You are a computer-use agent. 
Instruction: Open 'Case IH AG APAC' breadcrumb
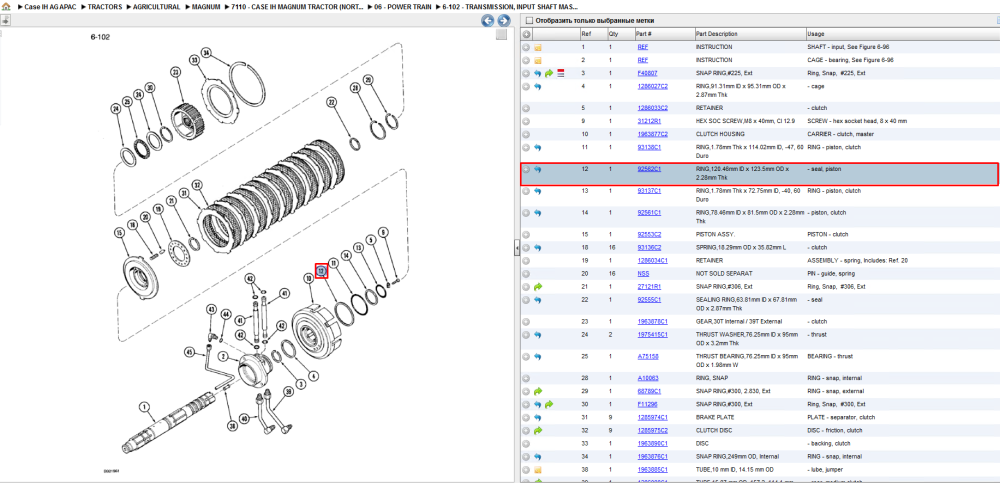point(50,6)
